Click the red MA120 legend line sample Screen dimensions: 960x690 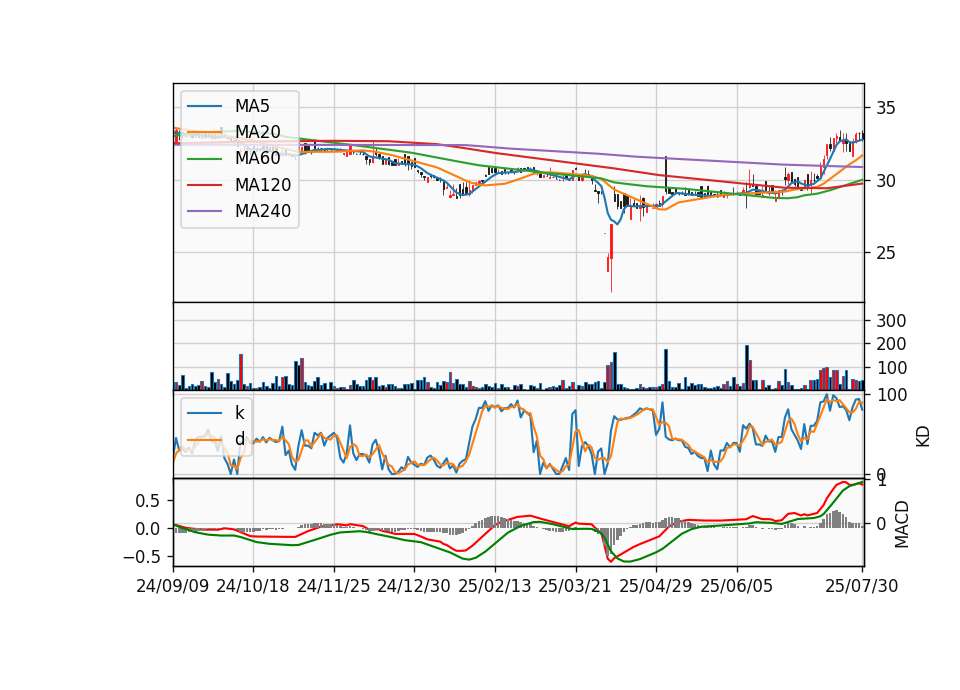[x=204, y=184]
